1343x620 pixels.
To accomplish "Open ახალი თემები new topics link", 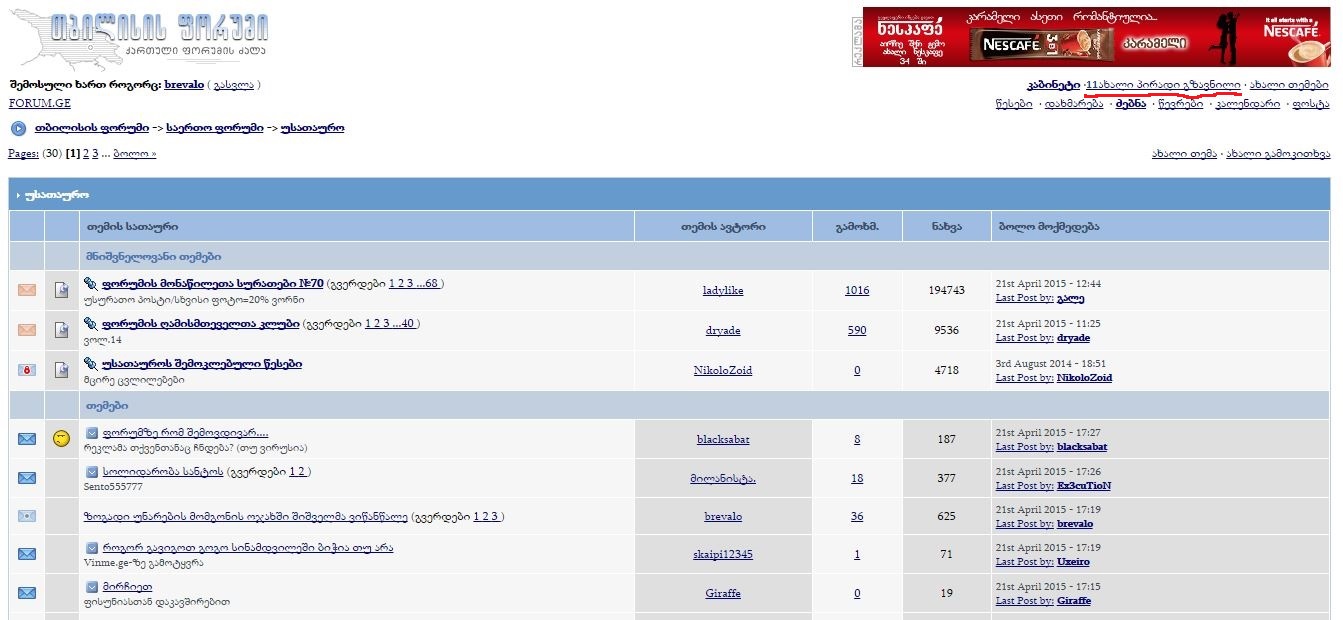I will 1289,85.
